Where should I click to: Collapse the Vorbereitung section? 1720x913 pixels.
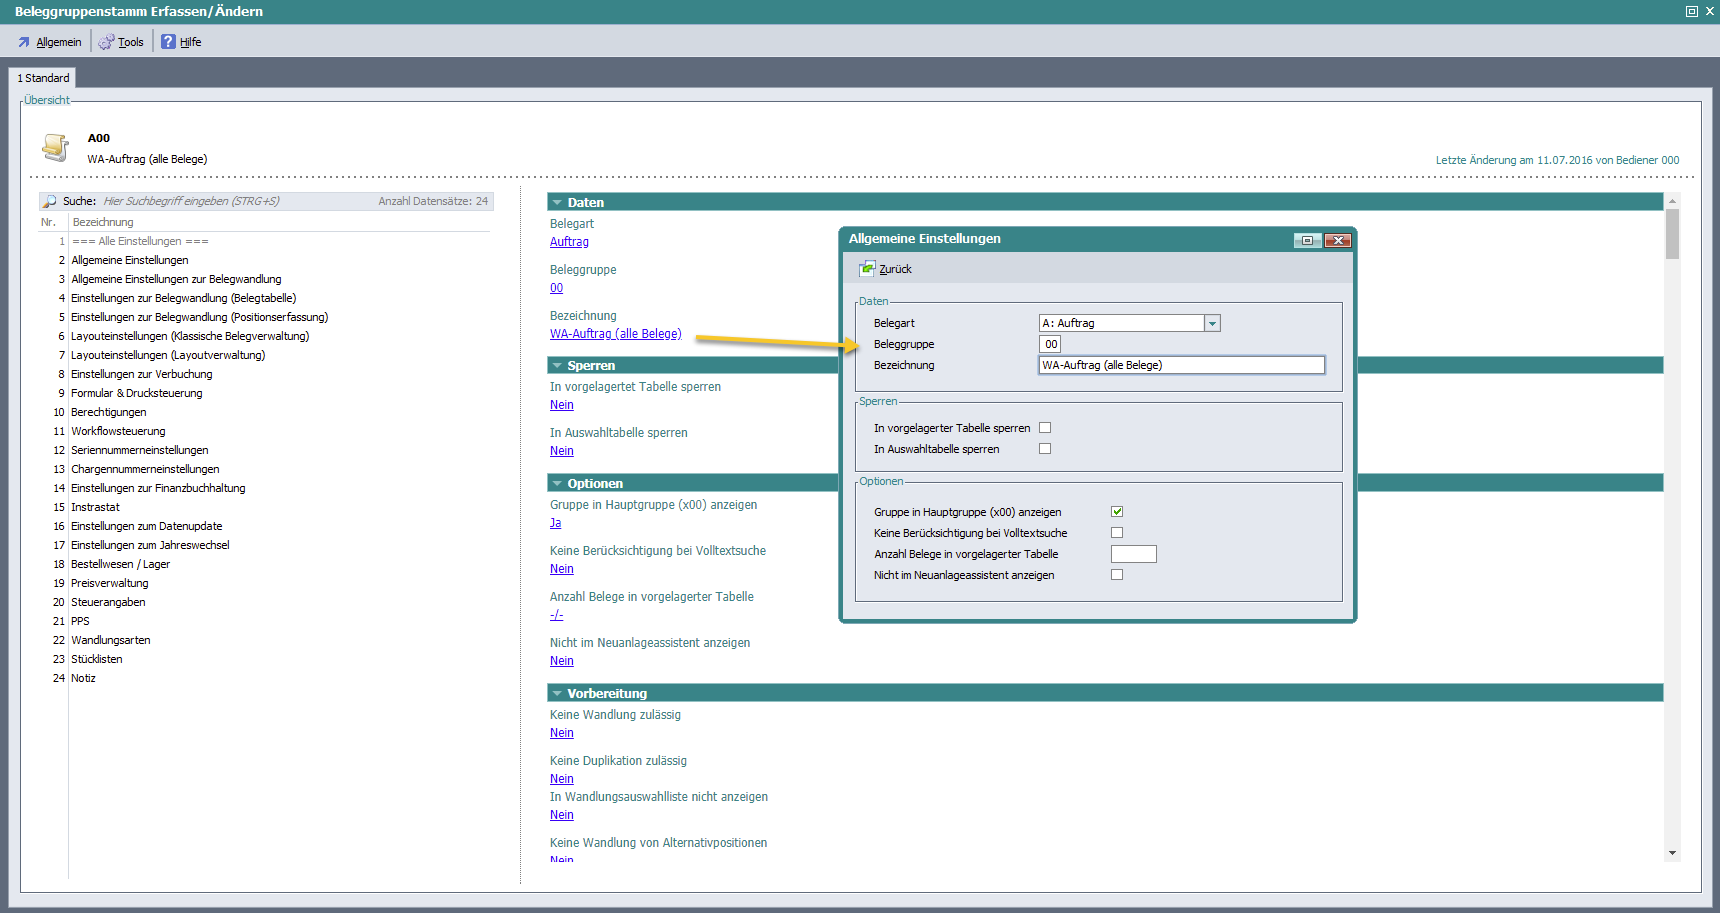click(x=558, y=693)
